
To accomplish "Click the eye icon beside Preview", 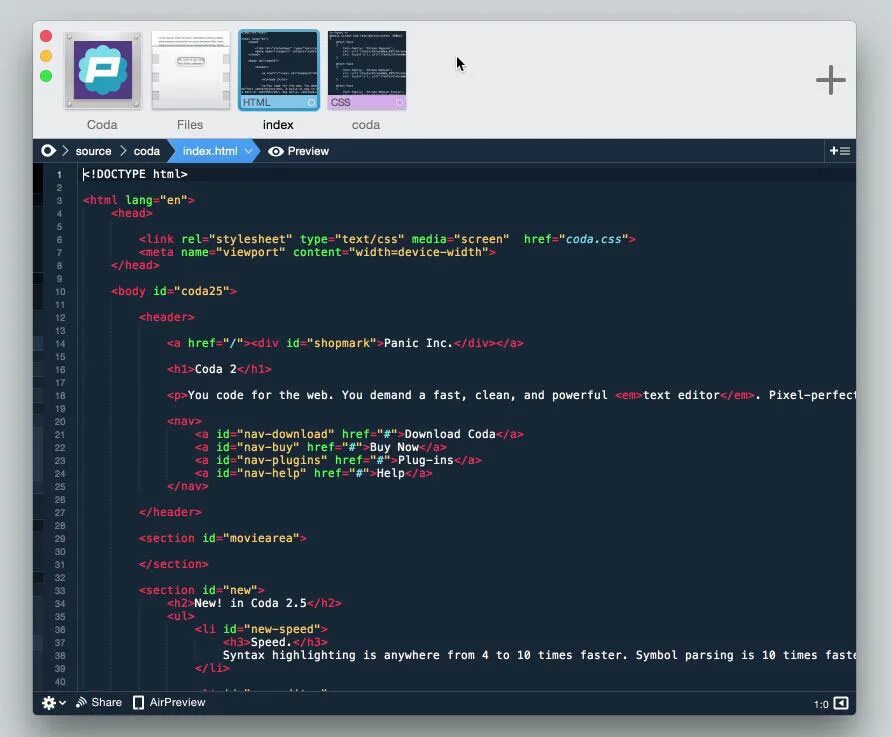I will [x=276, y=151].
